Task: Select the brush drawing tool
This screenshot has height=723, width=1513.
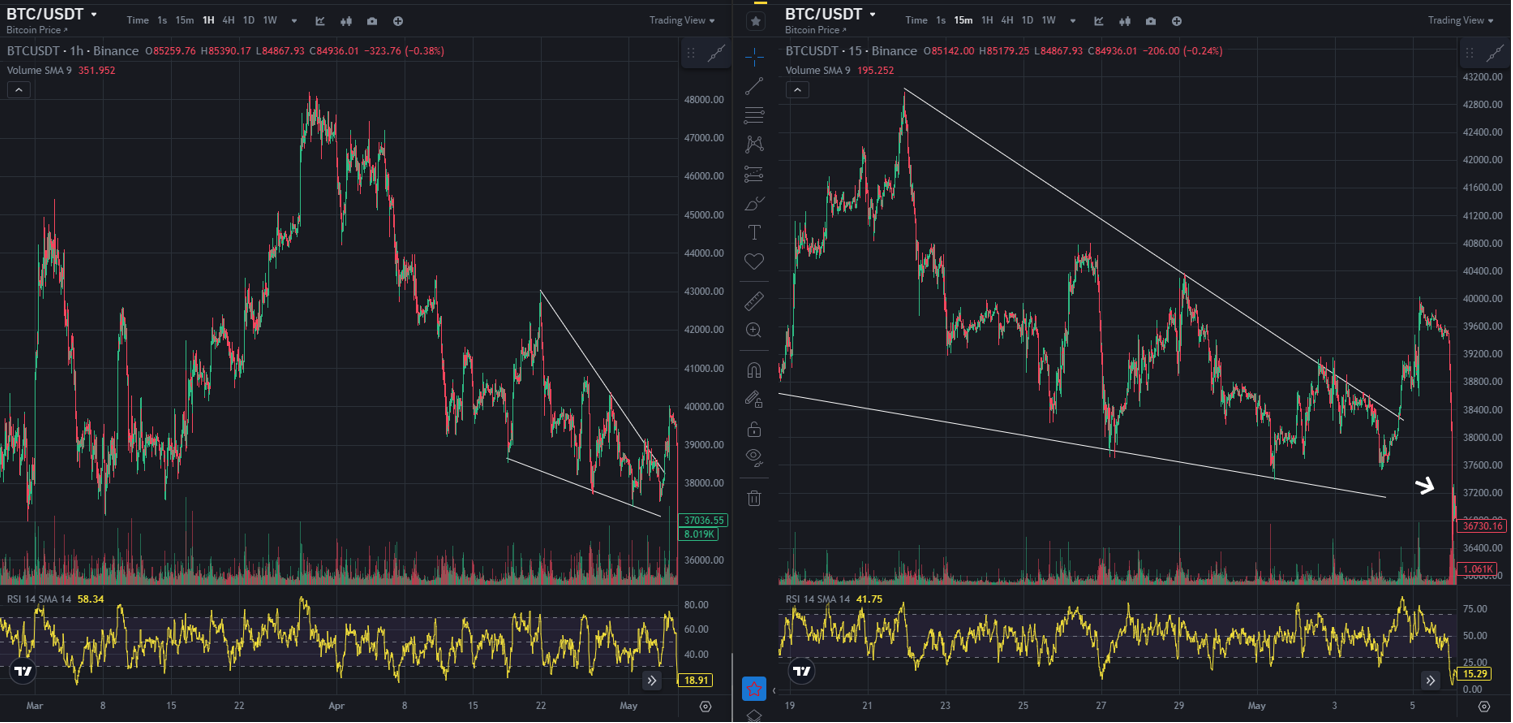Action: [x=754, y=203]
